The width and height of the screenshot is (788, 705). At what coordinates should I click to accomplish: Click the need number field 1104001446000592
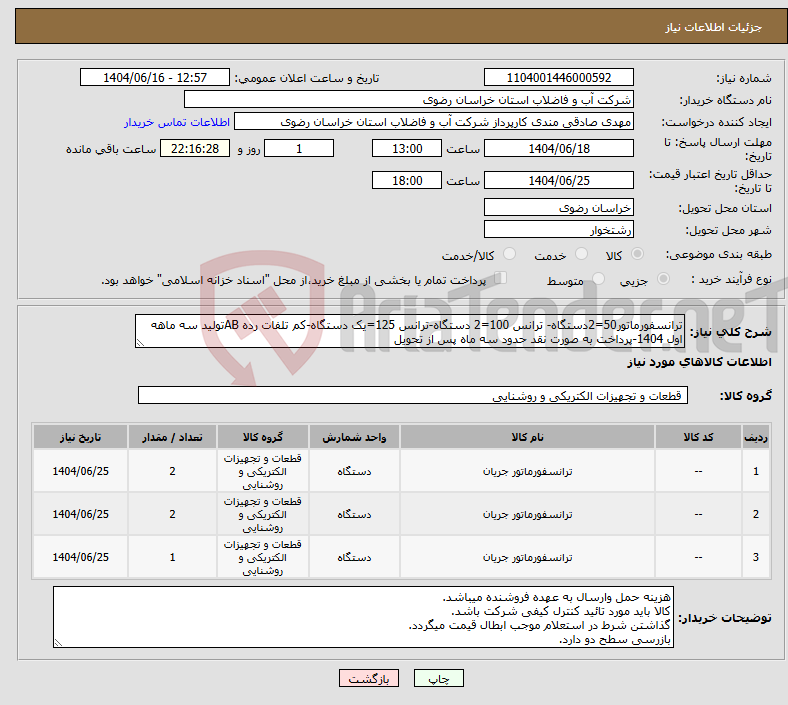point(558,78)
